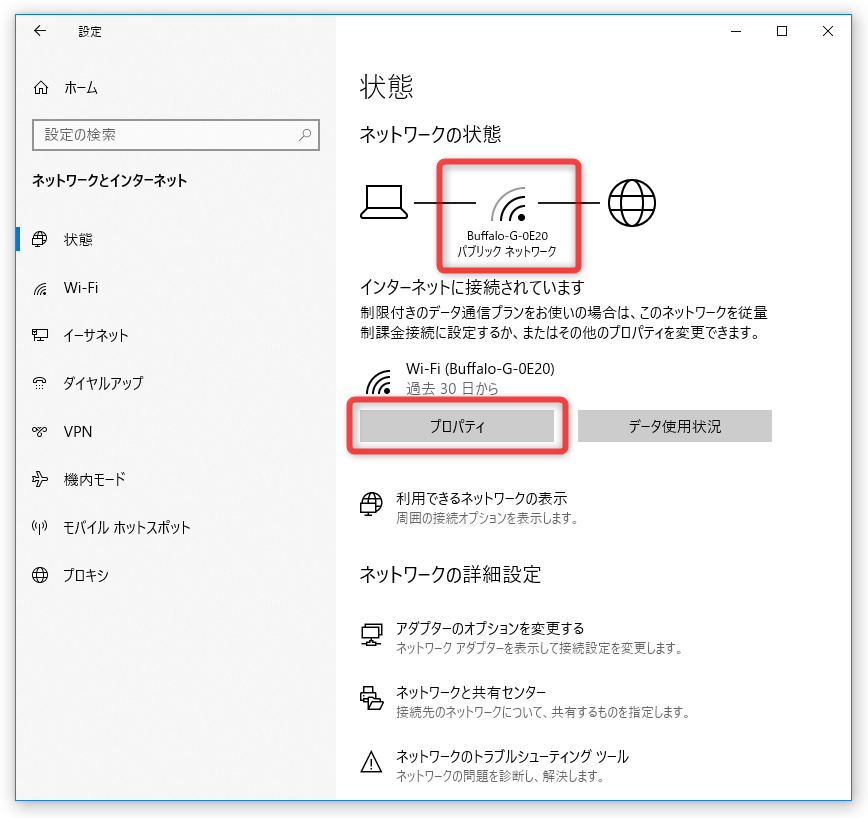Viewport: 868px width, 818px height.
Task: Click the Home house icon
Action: (x=41, y=87)
